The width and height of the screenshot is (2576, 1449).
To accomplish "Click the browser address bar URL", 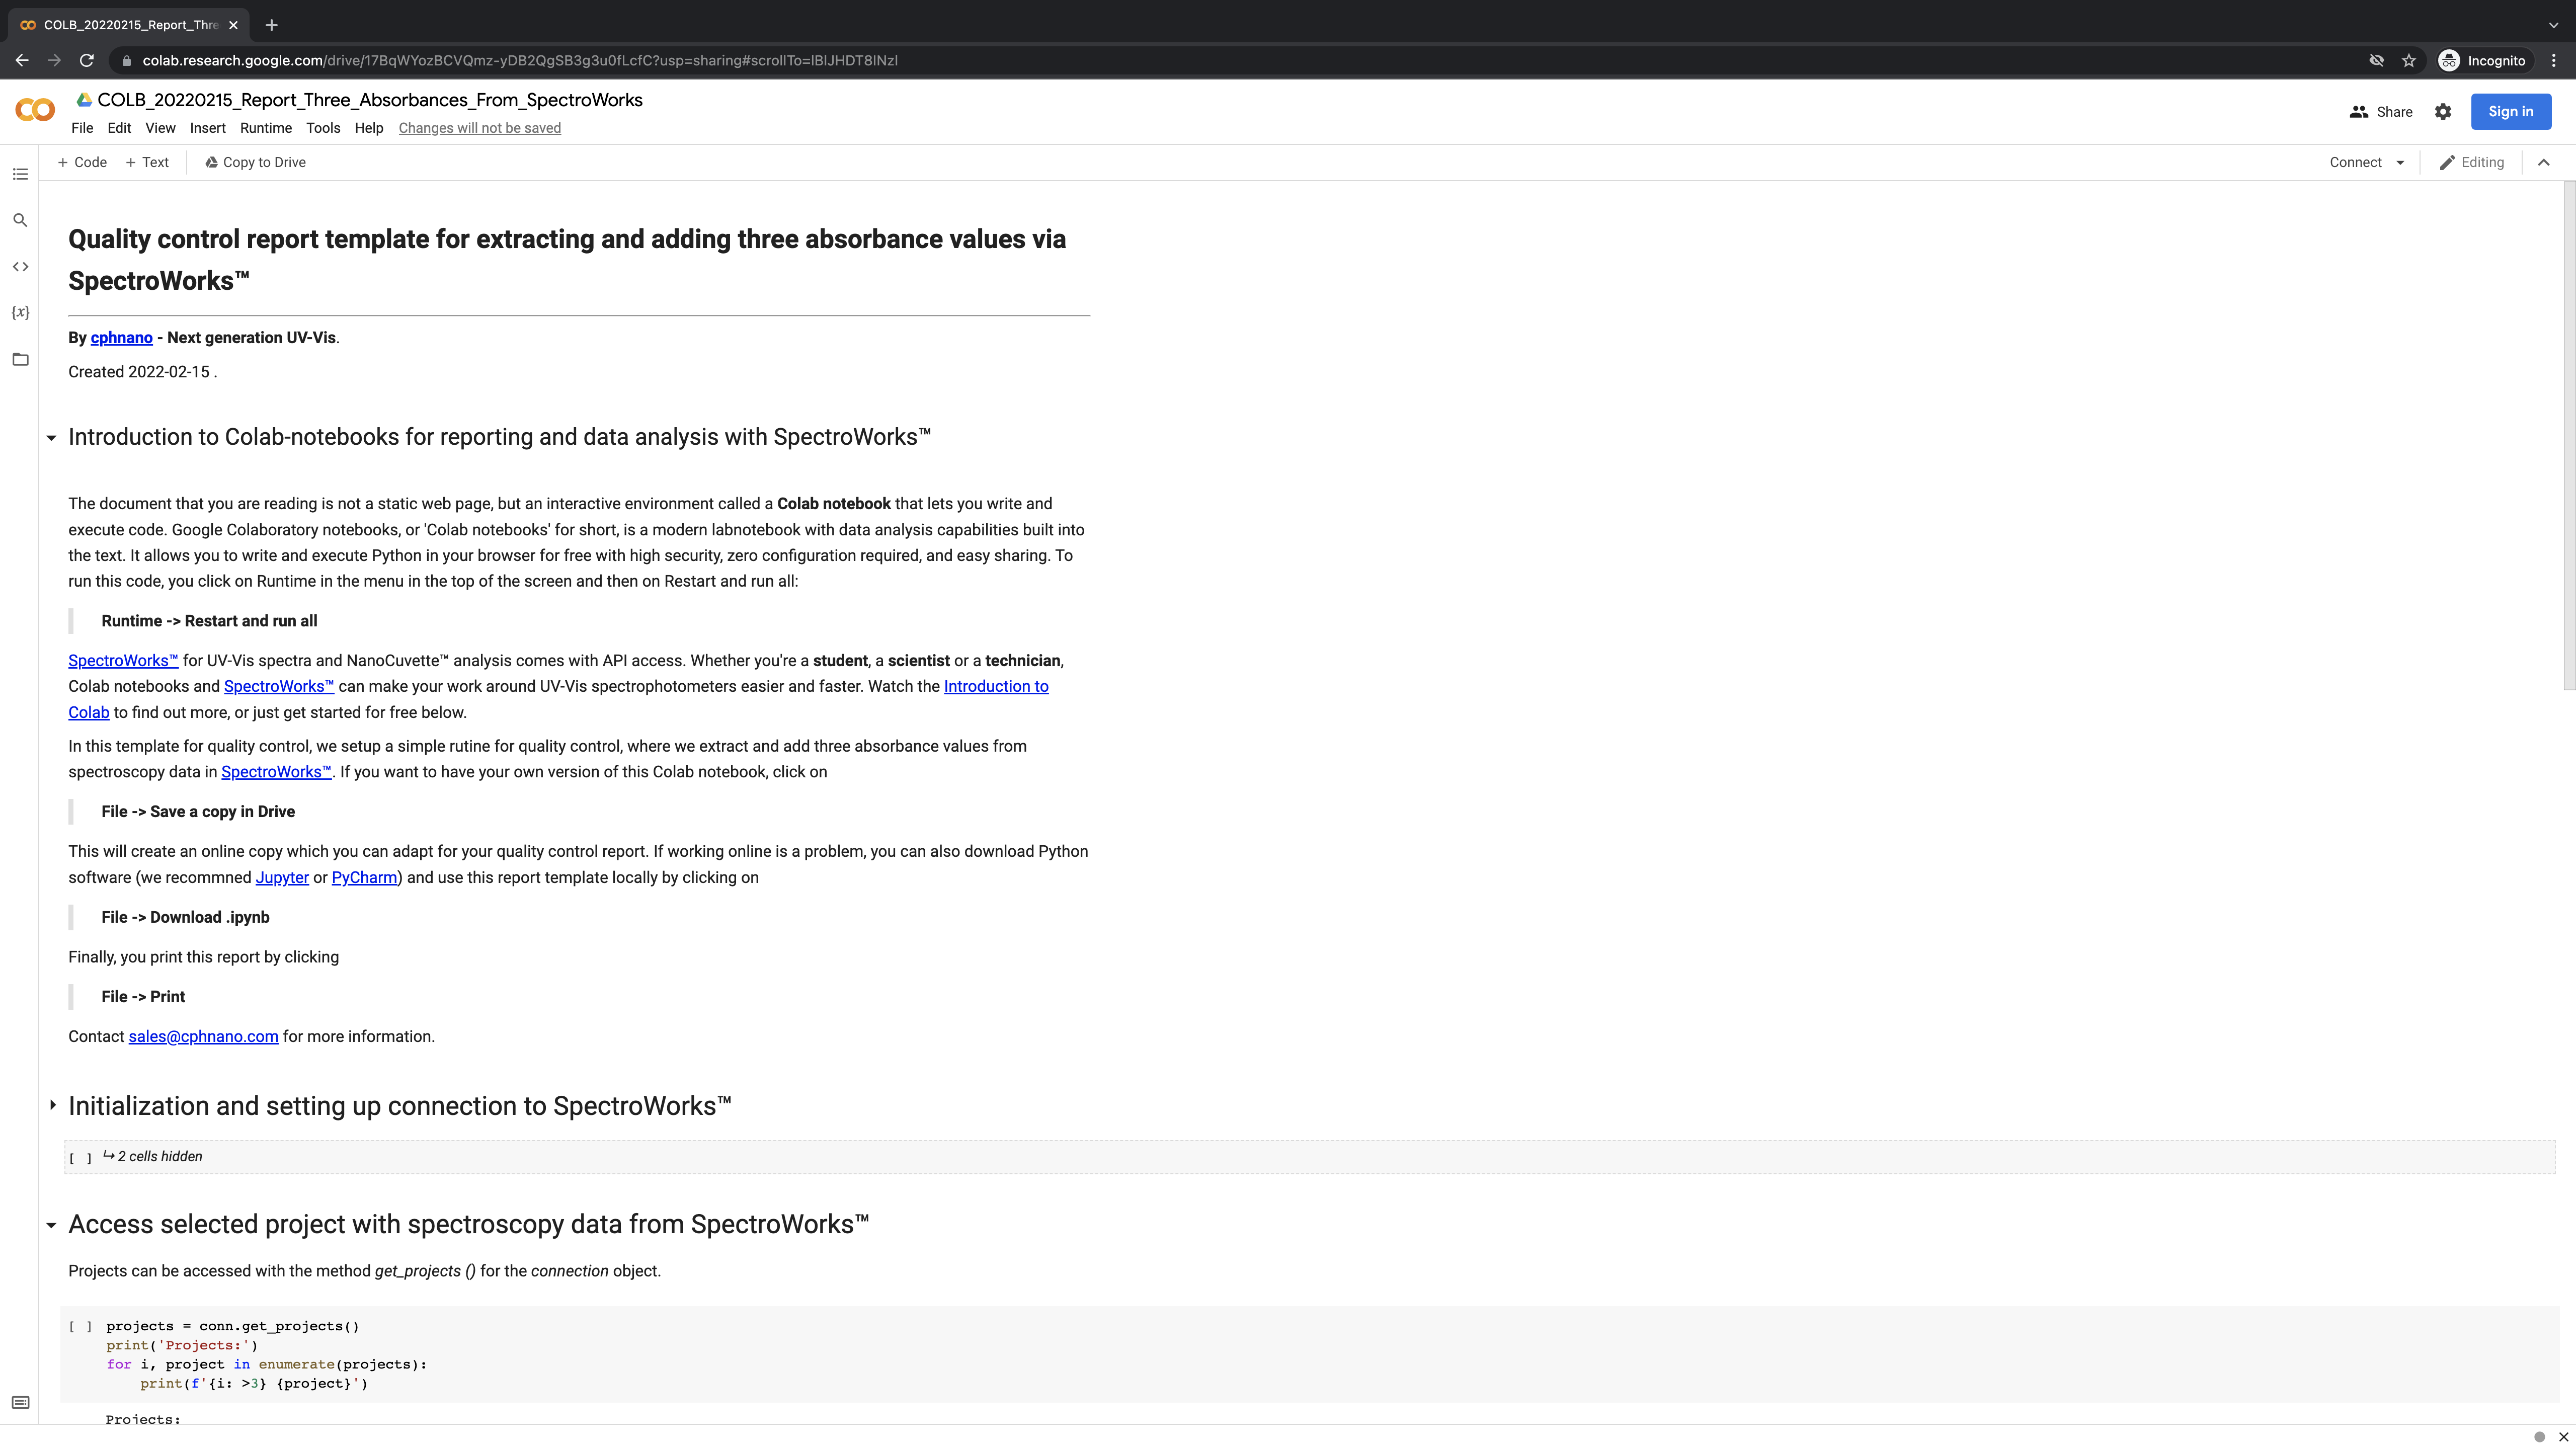I will 520,61.
